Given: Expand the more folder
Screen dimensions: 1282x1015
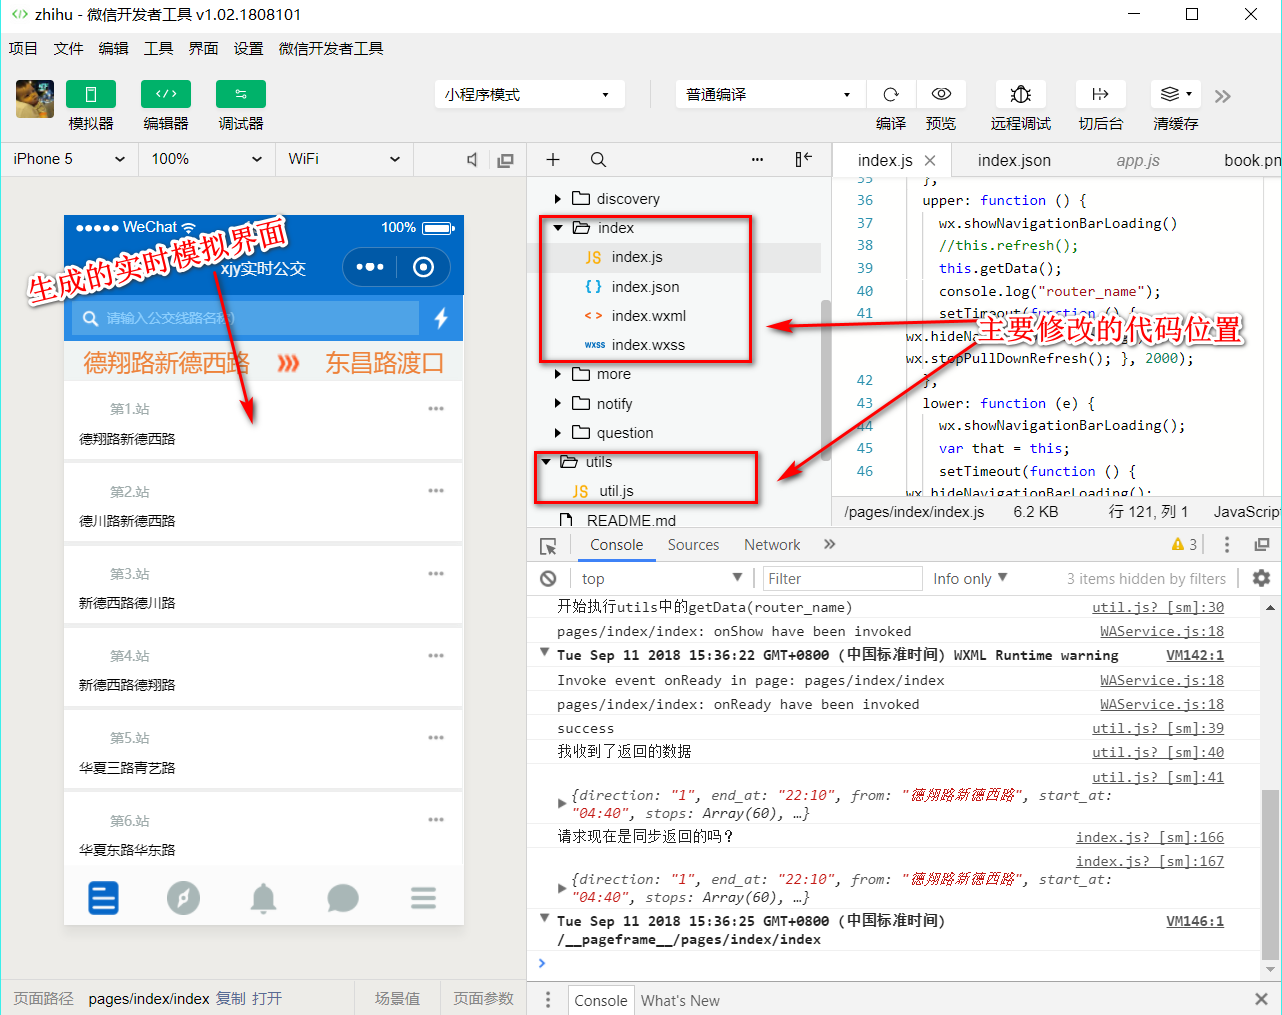Looking at the screenshot, I should [557, 374].
